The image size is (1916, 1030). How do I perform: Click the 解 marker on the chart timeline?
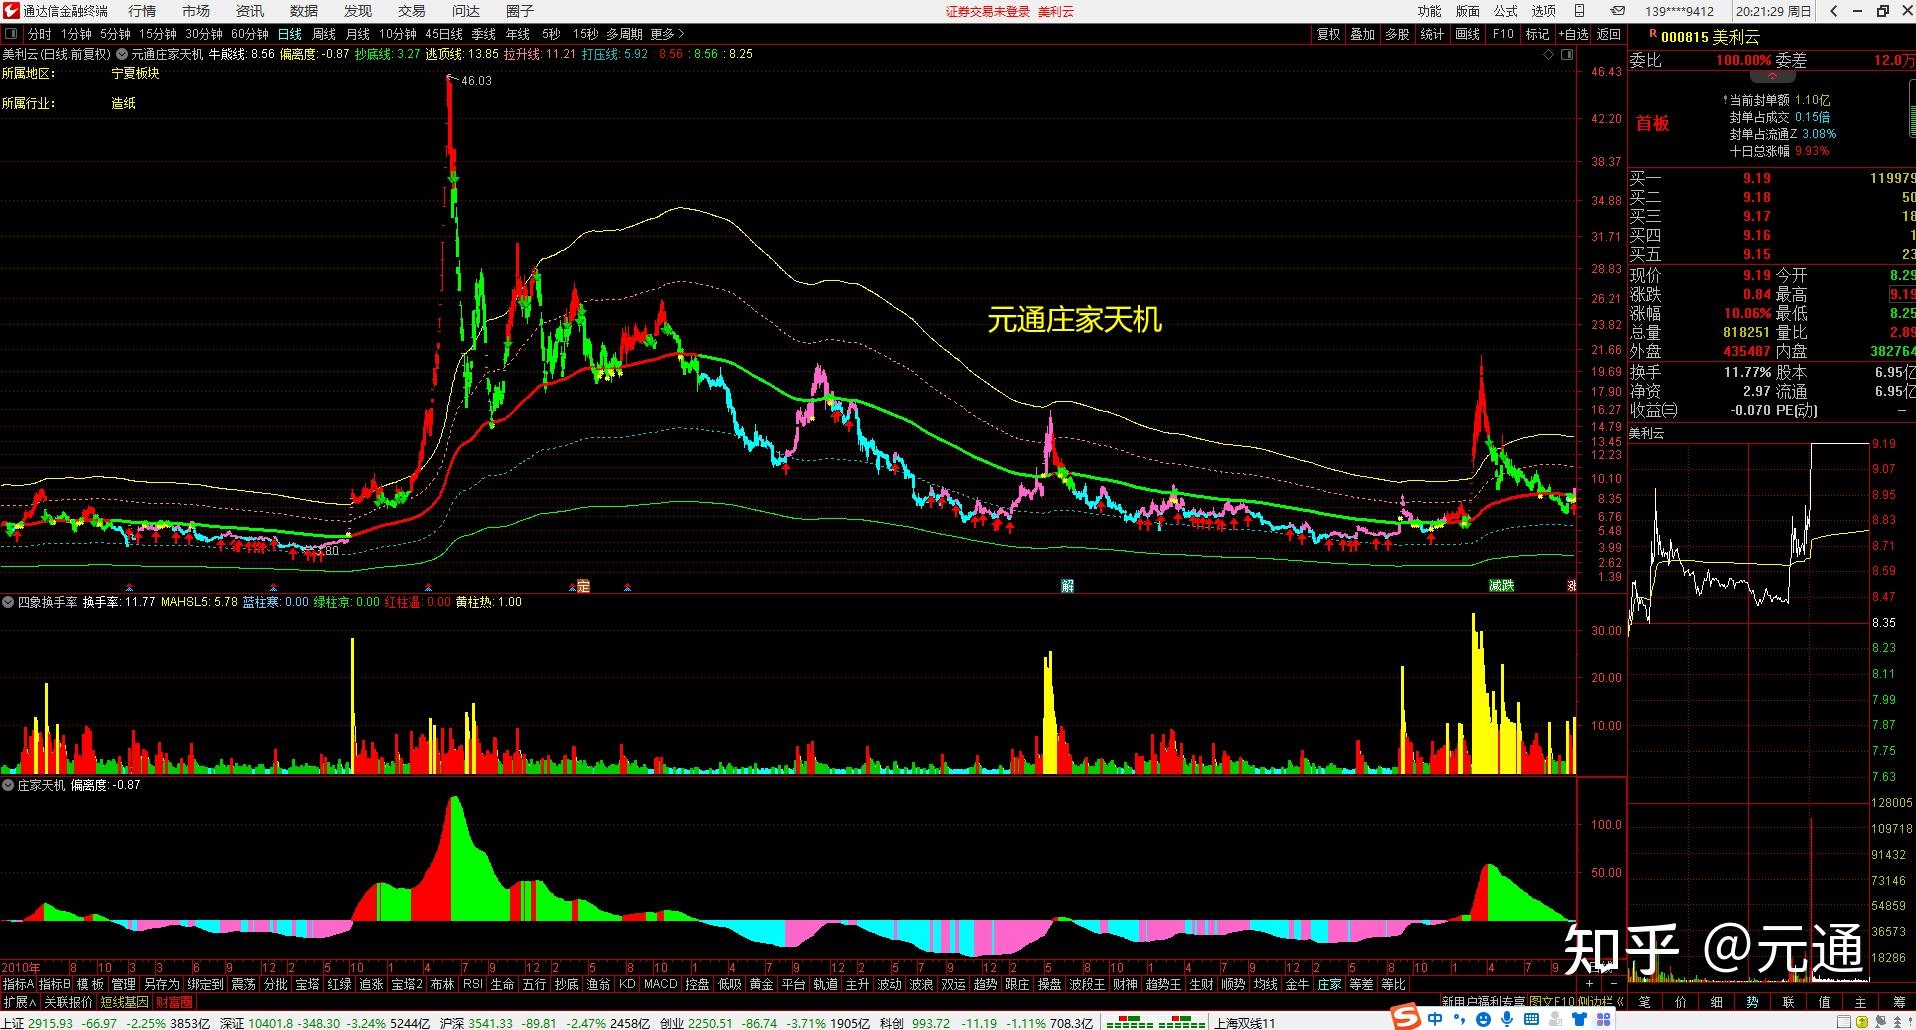click(x=1067, y=586)
